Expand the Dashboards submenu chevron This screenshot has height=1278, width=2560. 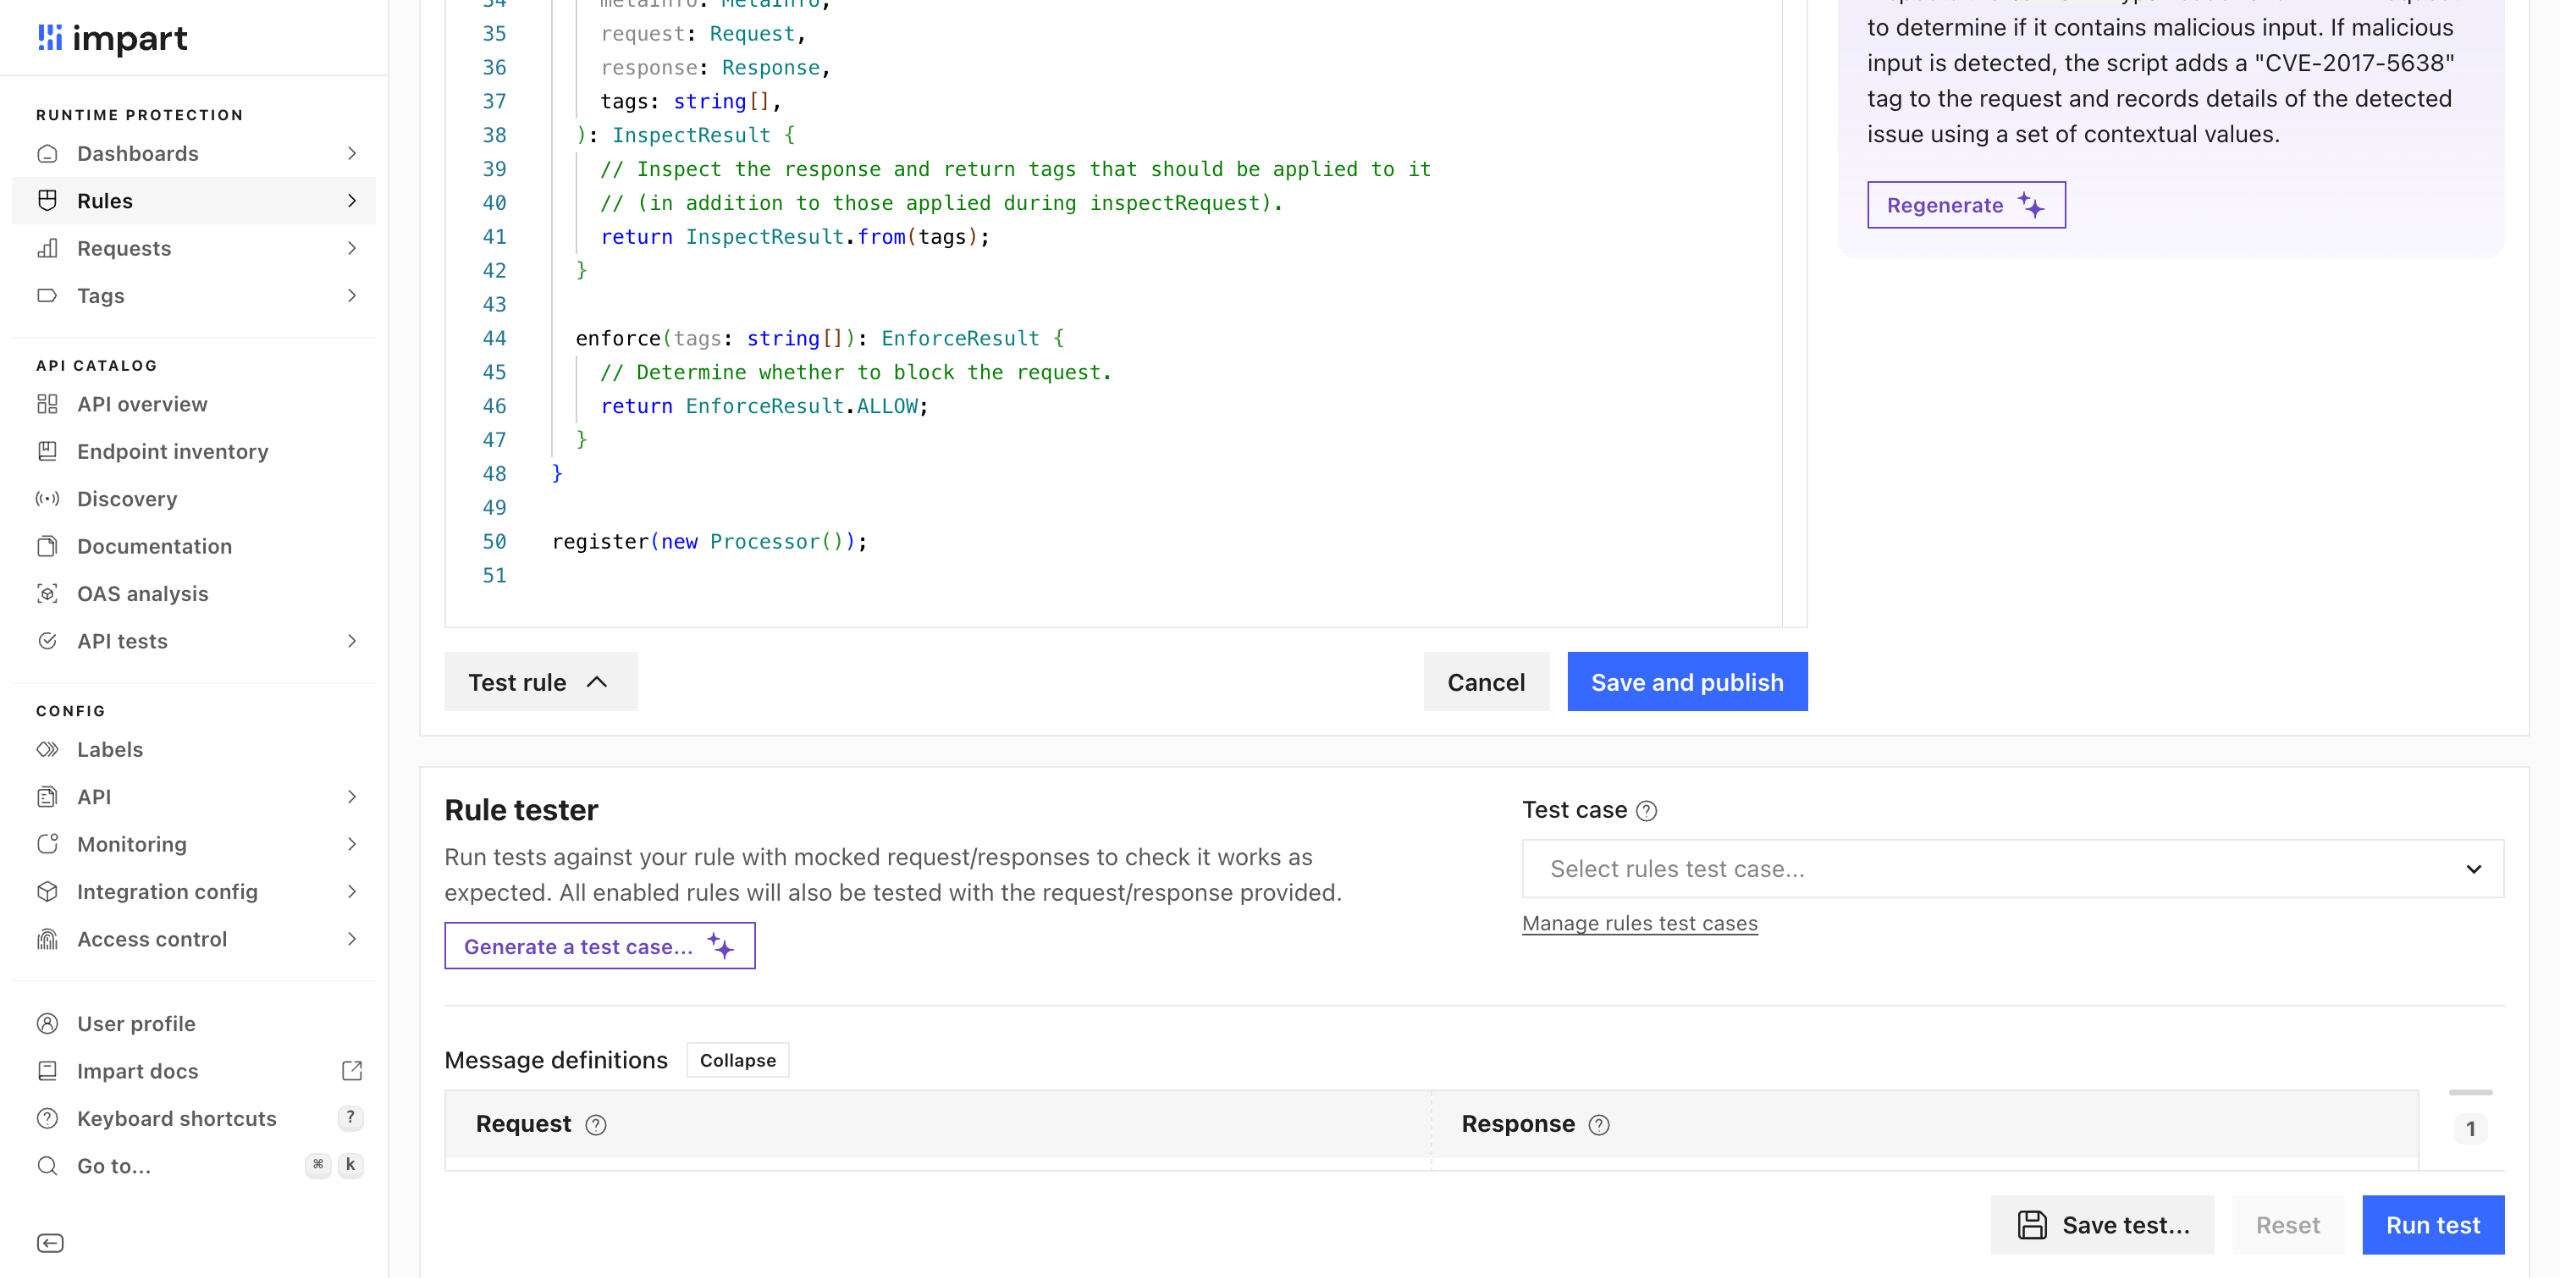tap(352, 154)
